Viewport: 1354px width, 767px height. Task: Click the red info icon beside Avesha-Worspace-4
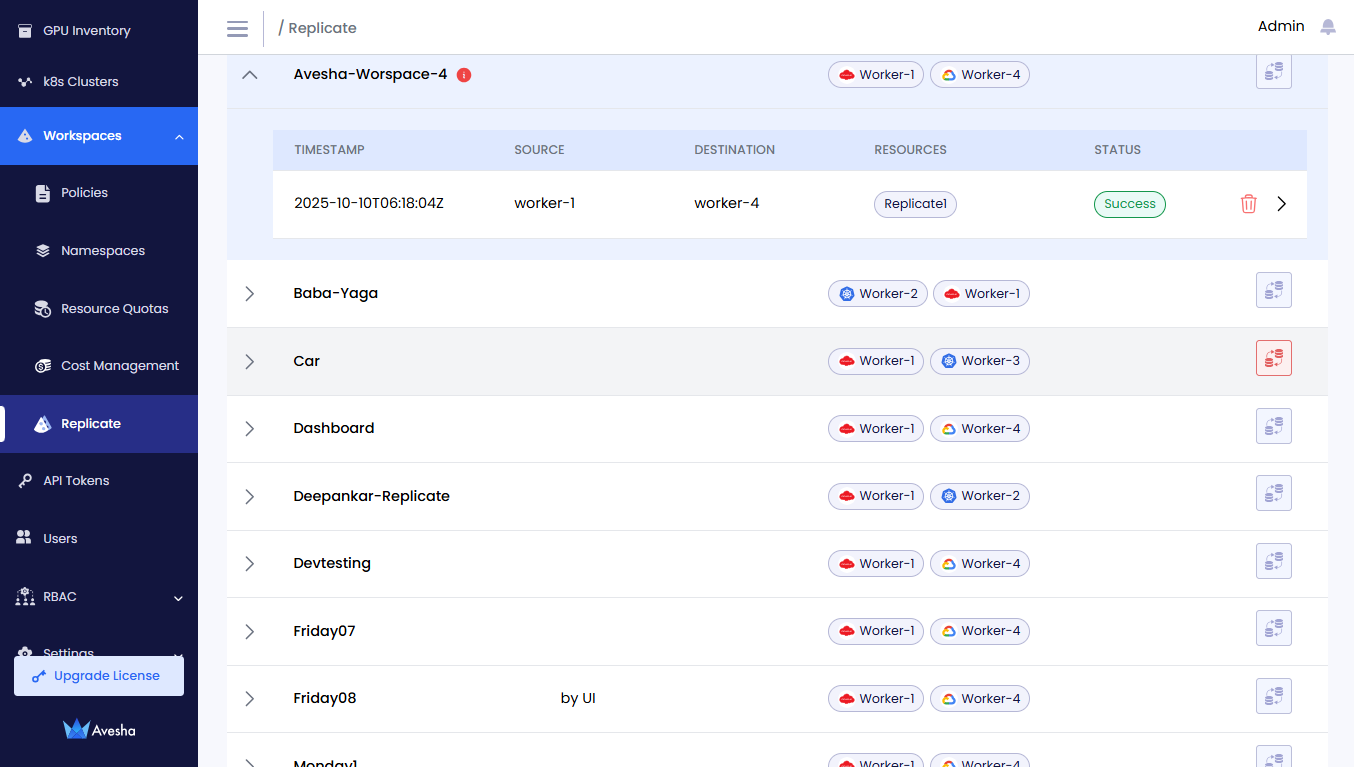tap(464, 75)
